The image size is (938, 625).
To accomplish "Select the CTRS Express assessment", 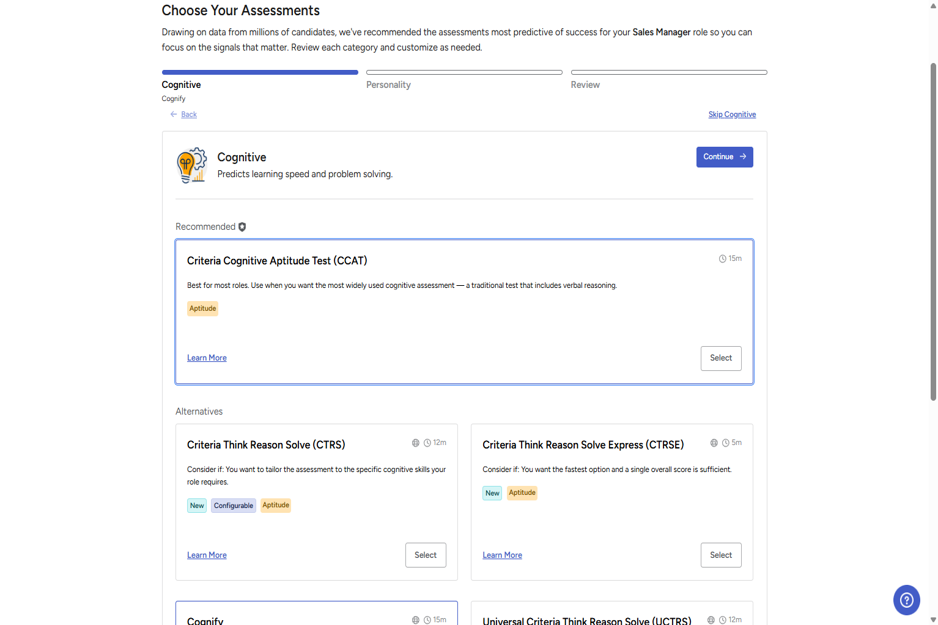I will click(721, 555).
